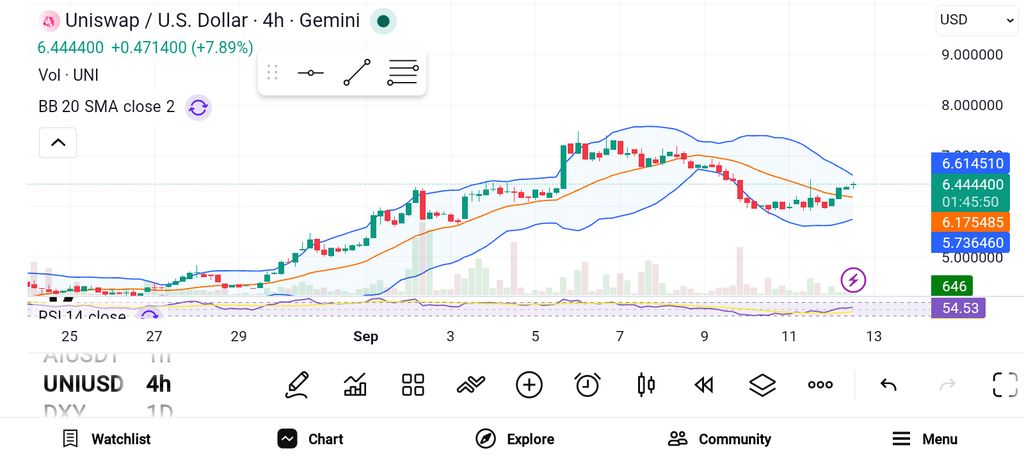The image size is (1024, 461).
Task: Toggle the BB indicator refresh icon
Action: 198,108
